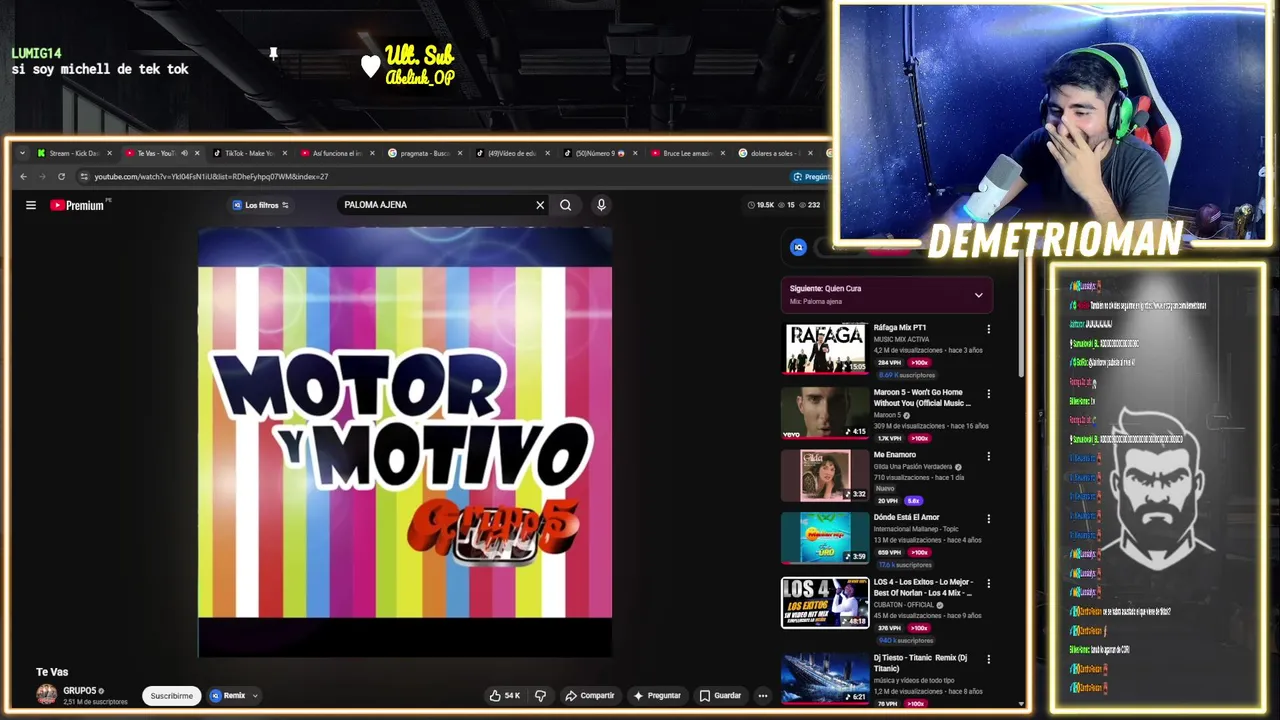1280x720 pixels.
Task: Mute the Te Vas tab audio icon
Action: click(184, 153)
